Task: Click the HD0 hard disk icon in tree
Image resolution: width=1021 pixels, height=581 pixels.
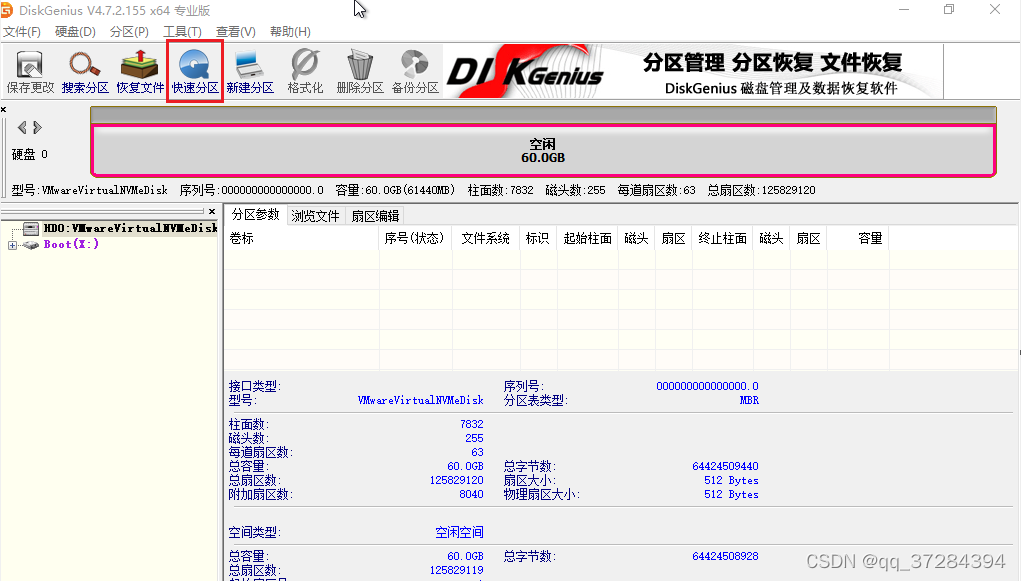Action: pyautogui.click(x=31, y=228)
